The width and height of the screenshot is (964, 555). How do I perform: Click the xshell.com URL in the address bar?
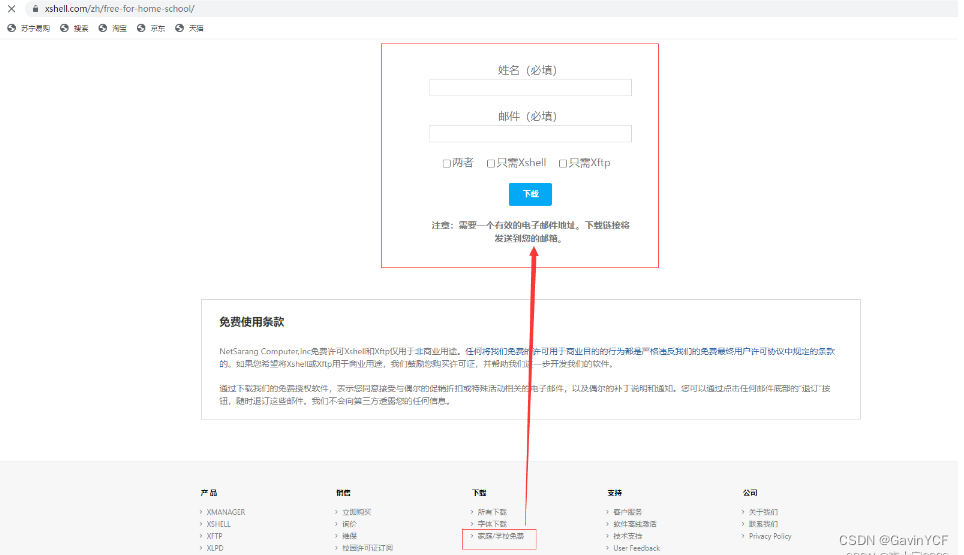point(119,9)
